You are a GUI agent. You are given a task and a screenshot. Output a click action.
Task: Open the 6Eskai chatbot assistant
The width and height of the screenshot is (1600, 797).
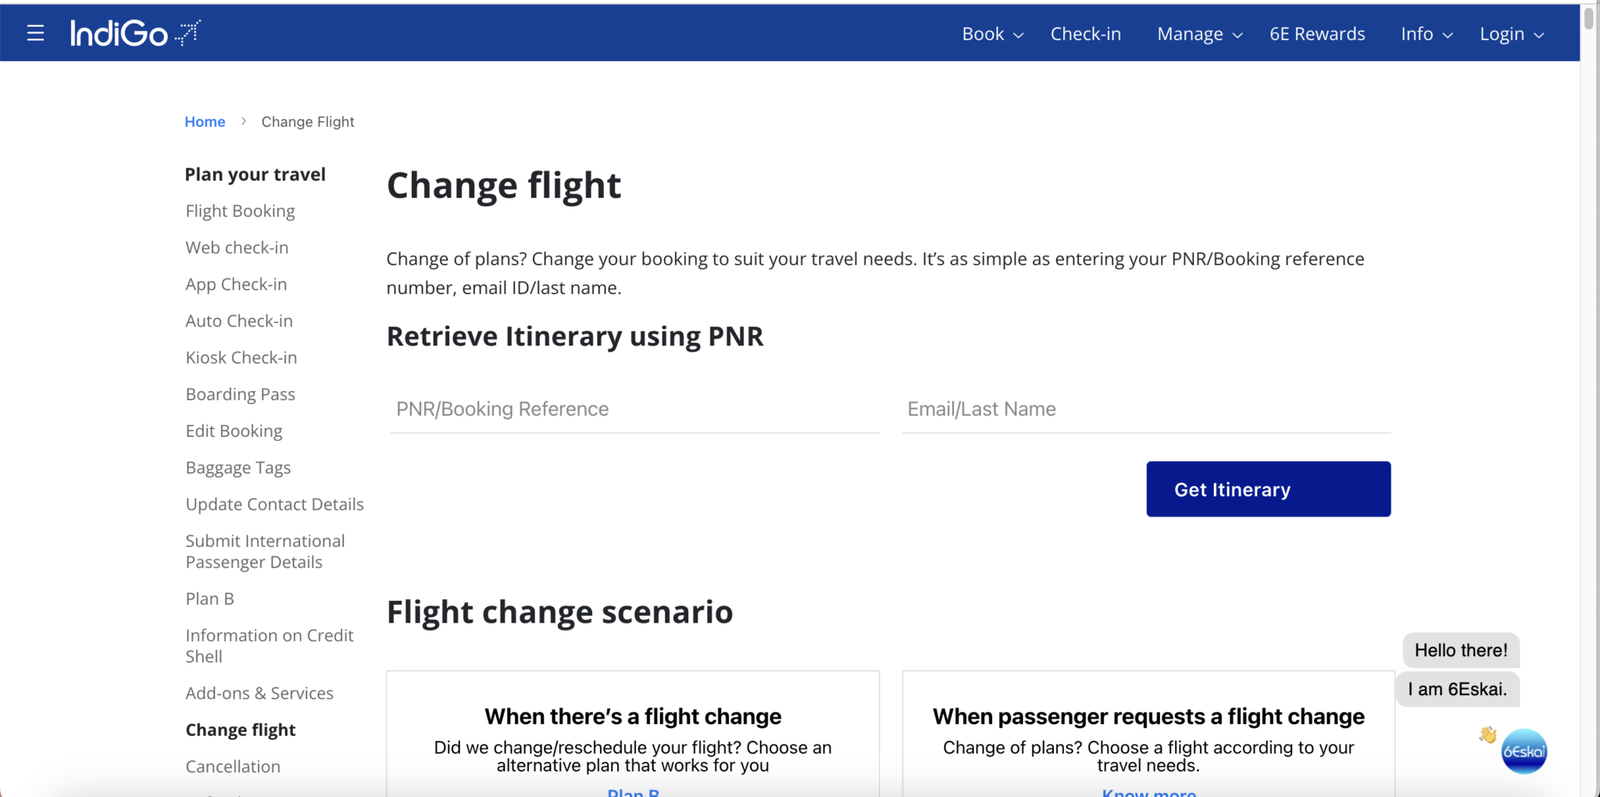1523,750
